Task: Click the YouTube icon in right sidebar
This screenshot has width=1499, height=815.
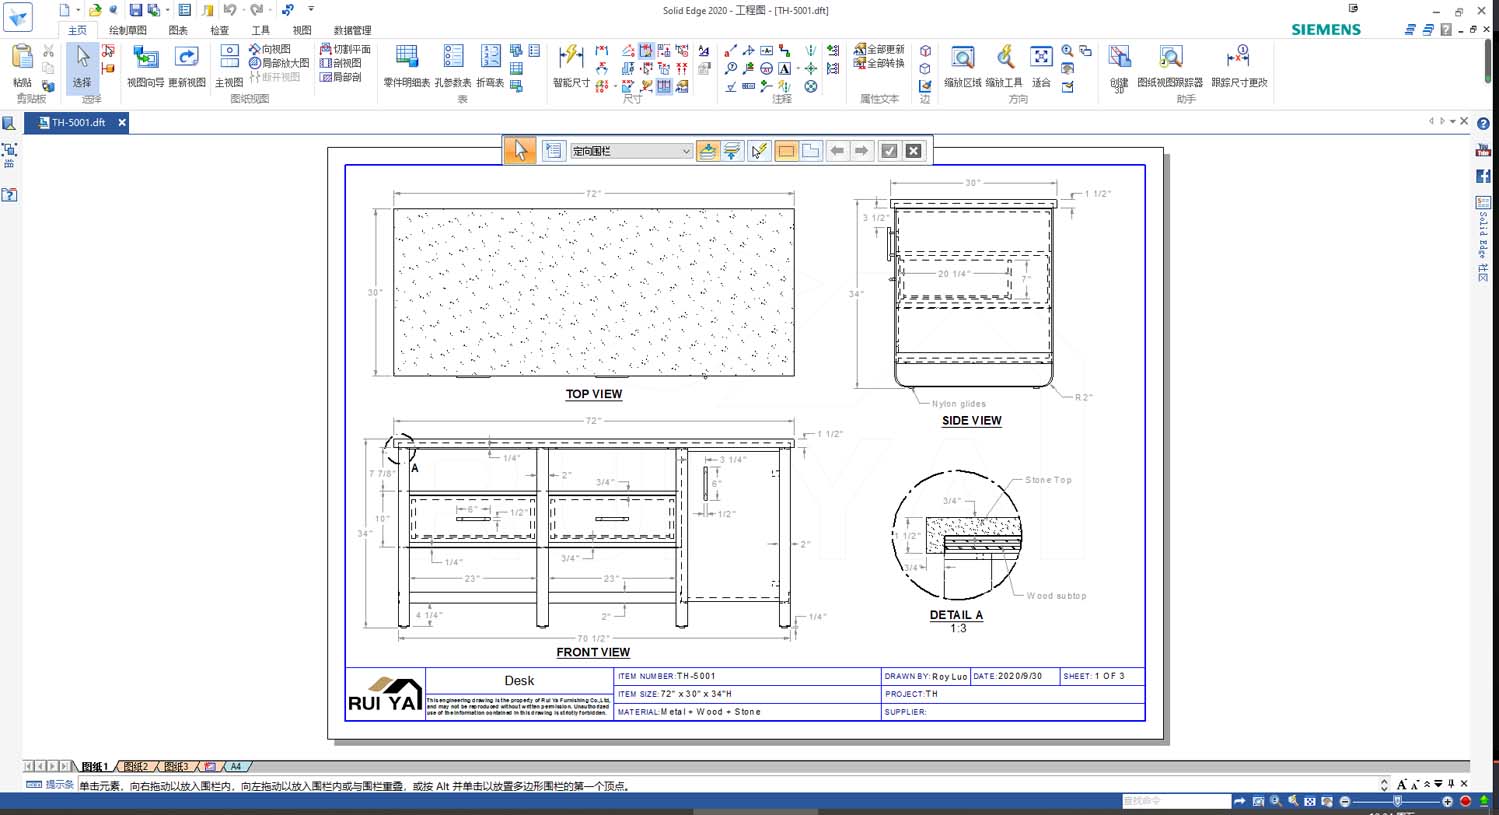Action: 1483,150
